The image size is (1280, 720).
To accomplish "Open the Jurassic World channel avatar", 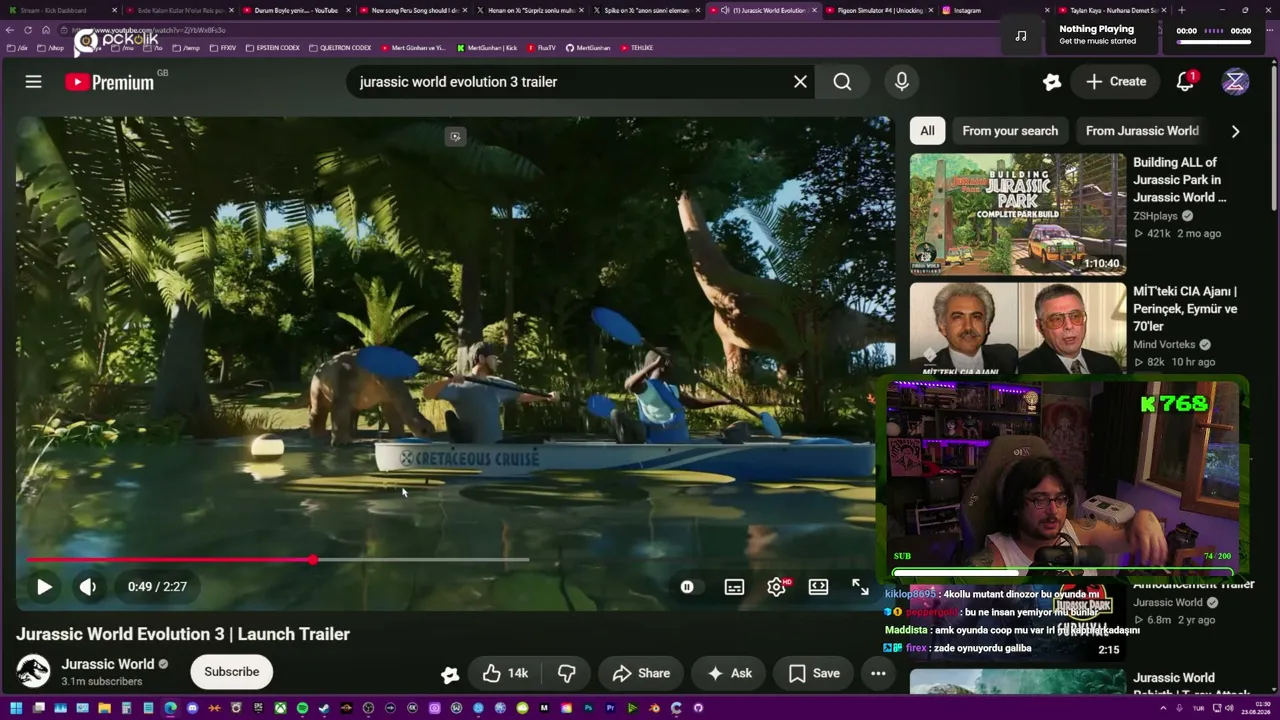I will pos(33,672).
